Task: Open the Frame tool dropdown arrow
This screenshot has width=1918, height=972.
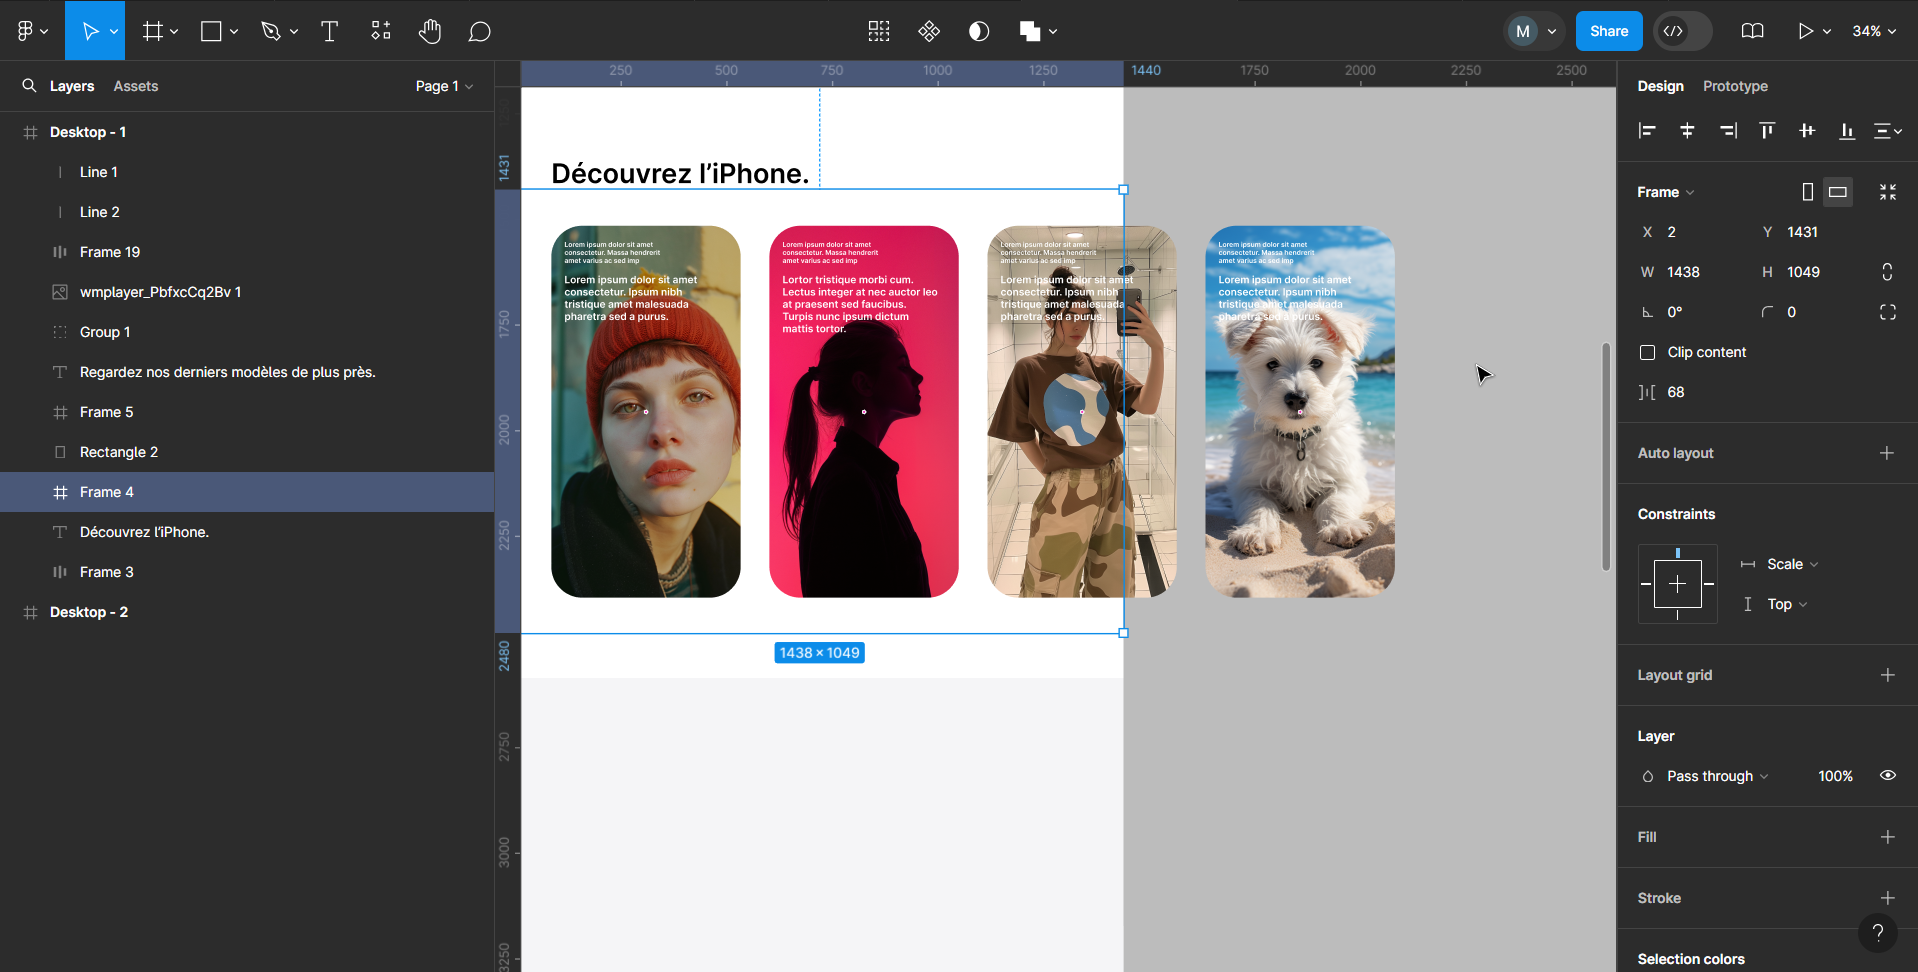Action: point(174,32)
